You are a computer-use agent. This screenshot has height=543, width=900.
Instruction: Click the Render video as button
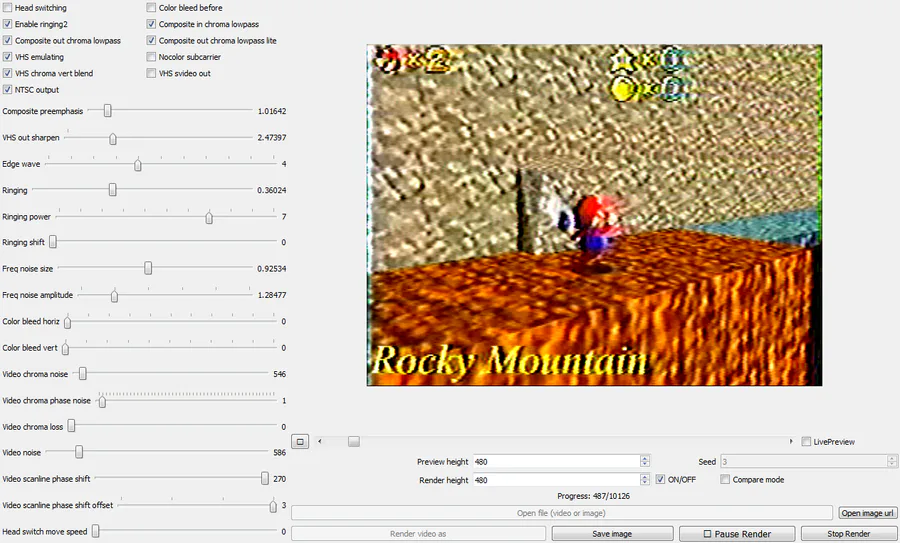point(418,534)
